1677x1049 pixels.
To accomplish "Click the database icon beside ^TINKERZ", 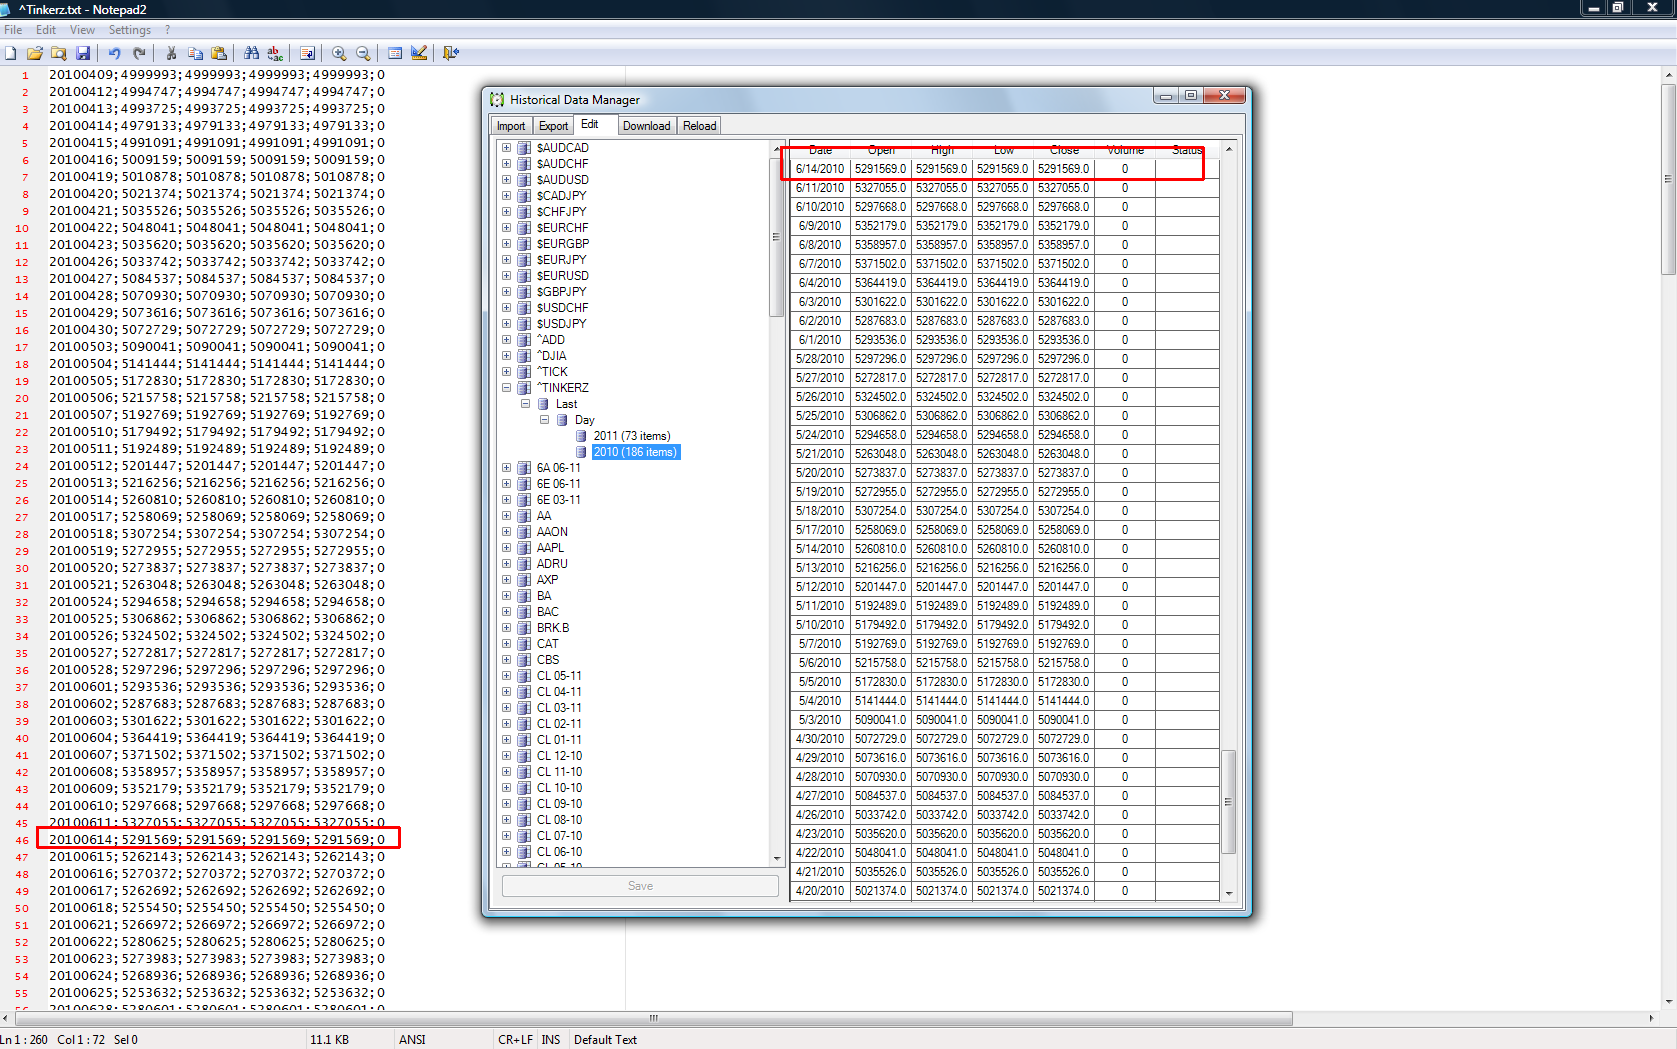I will click(x=524, y=388).
